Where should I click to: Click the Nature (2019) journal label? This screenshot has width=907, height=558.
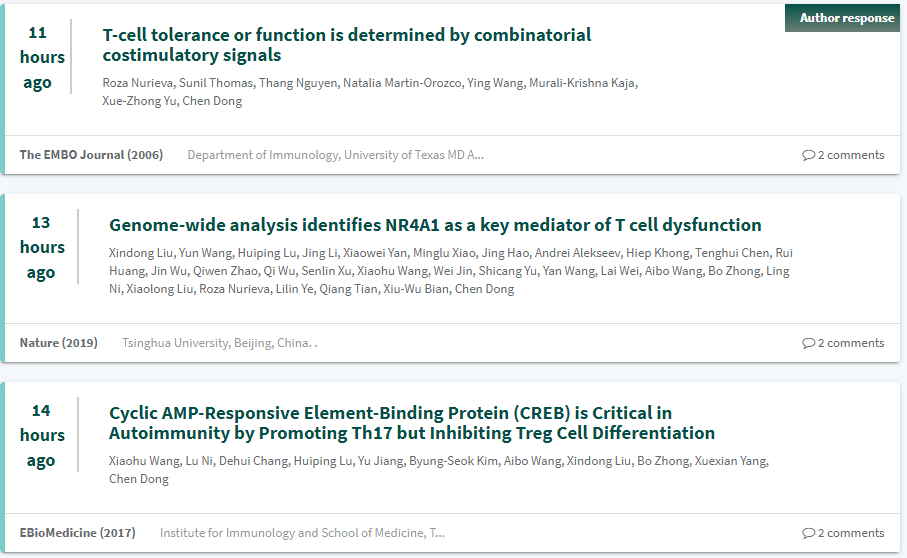coord(59,343)
